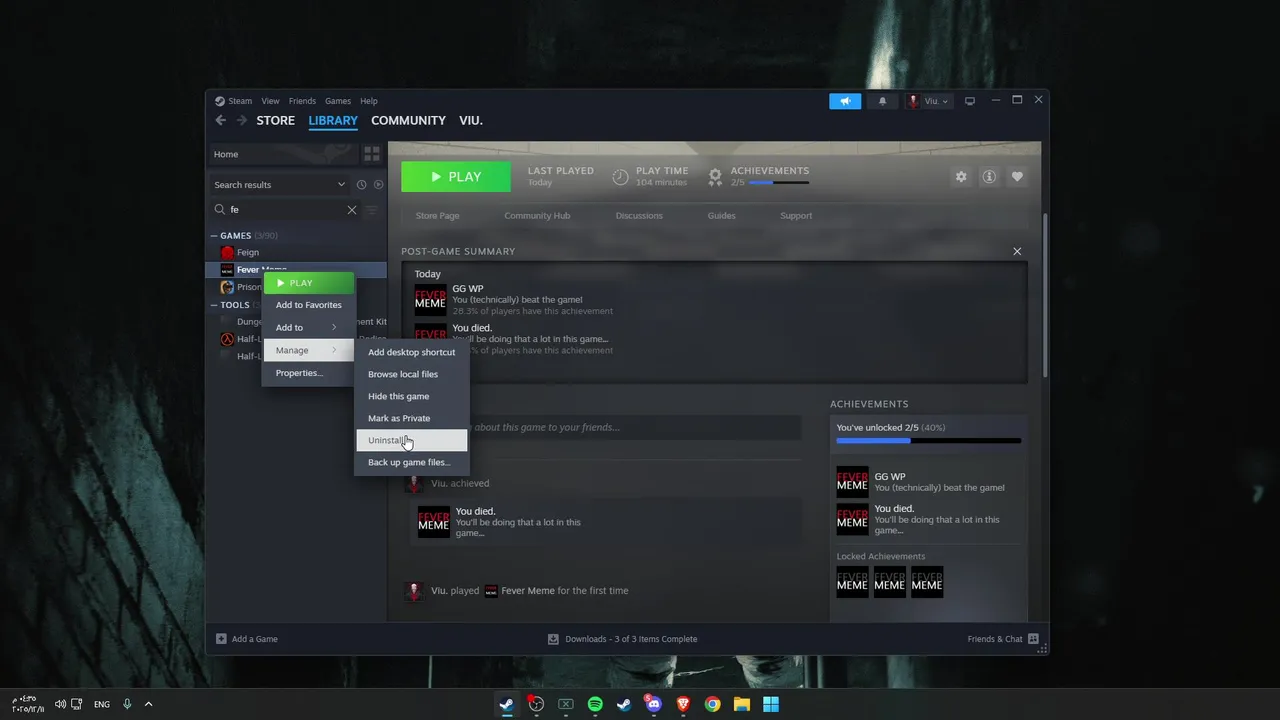The image size is (1280, 720).
Task: Open Steam from the taskbar
Action: click(x=507, y=704)
